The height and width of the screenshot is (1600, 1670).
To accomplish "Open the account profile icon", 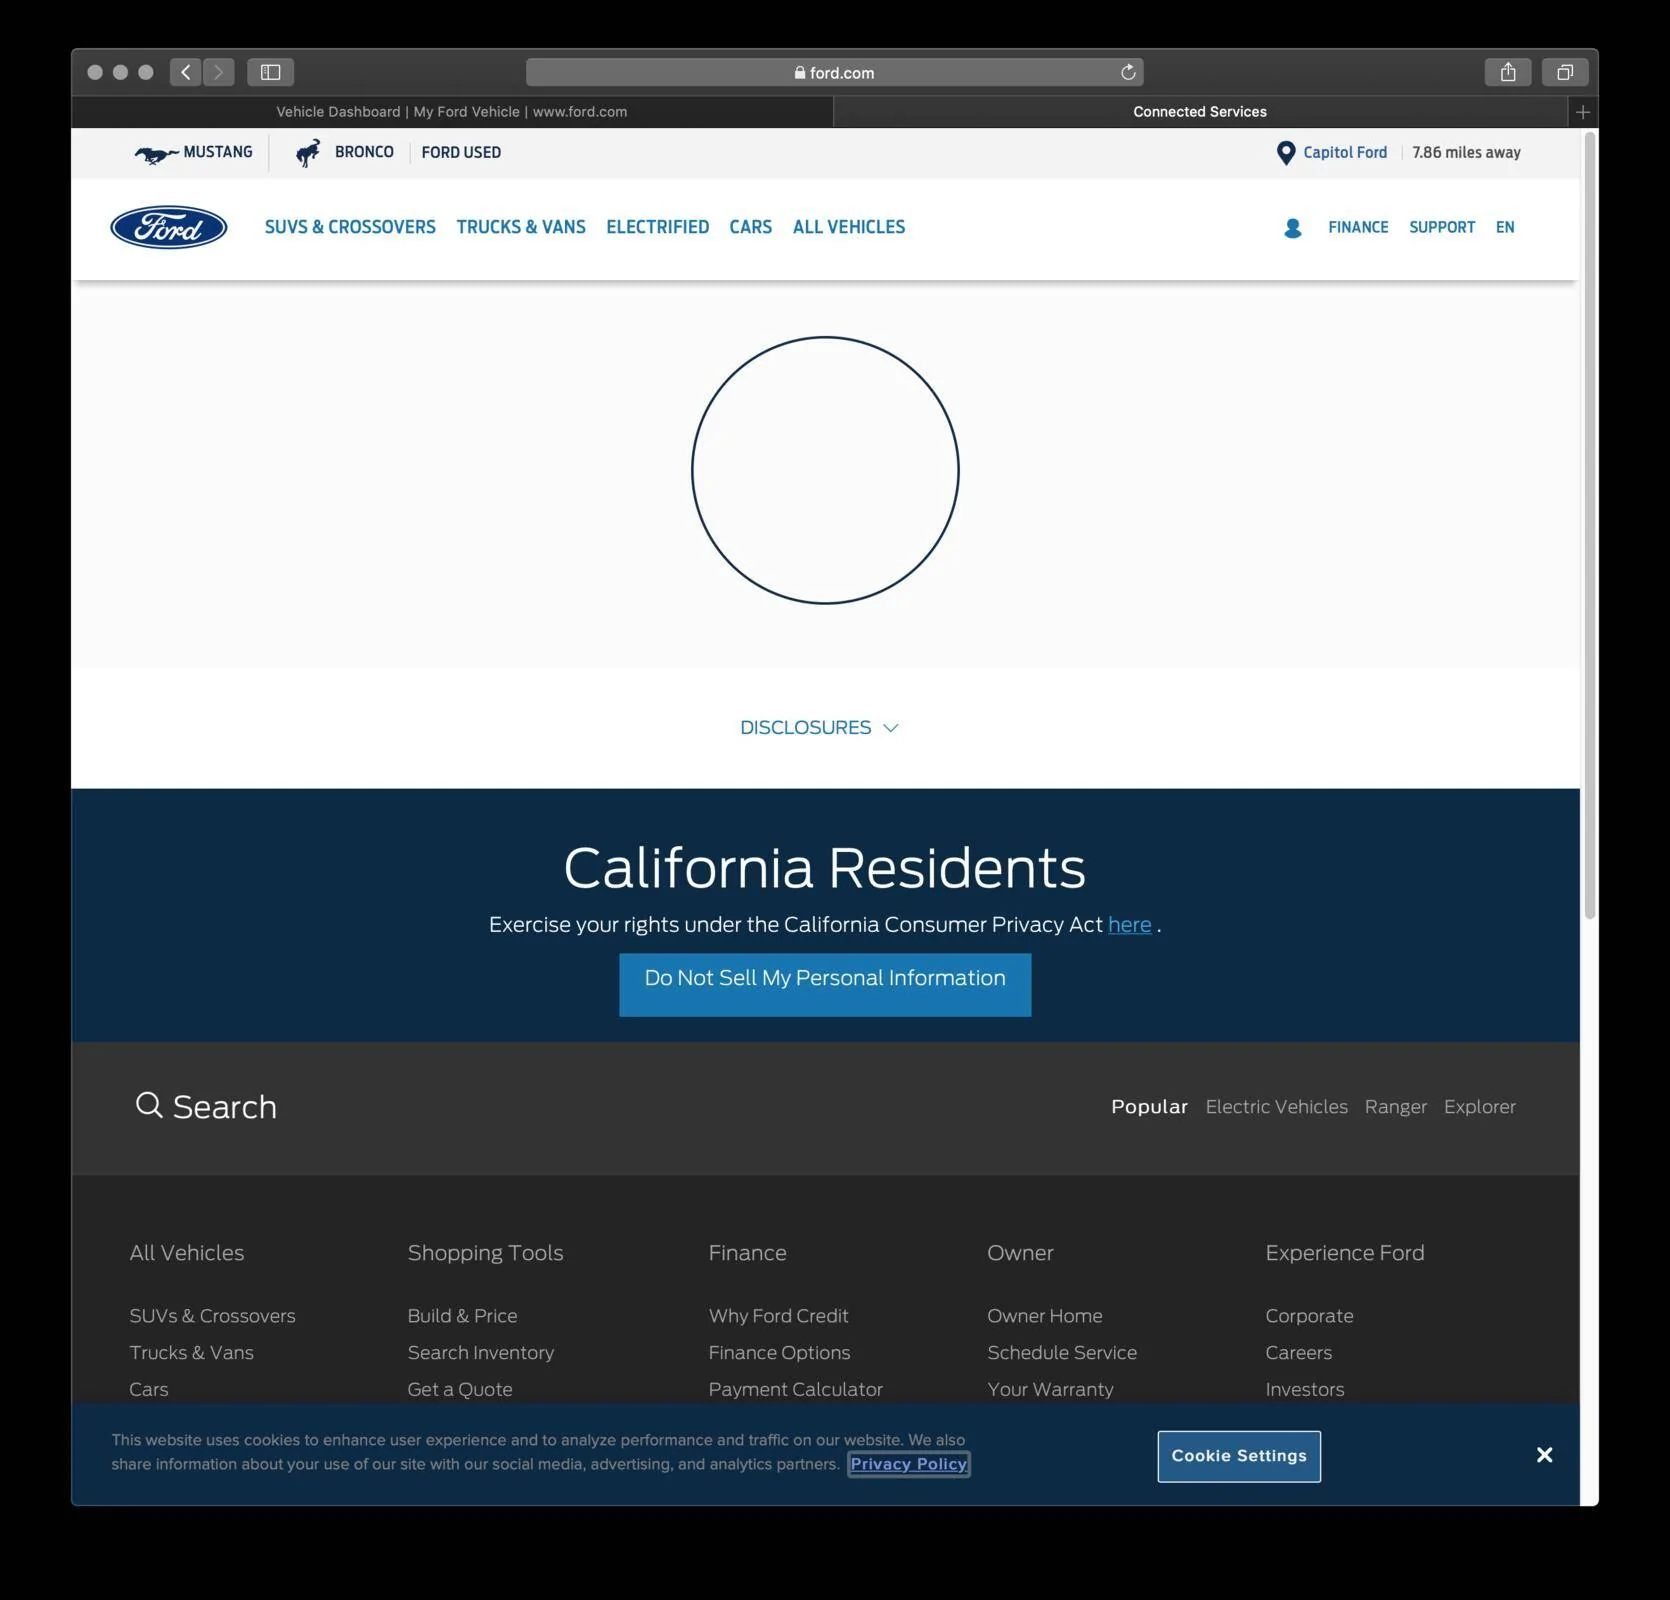I will (x=1293, y=228).
